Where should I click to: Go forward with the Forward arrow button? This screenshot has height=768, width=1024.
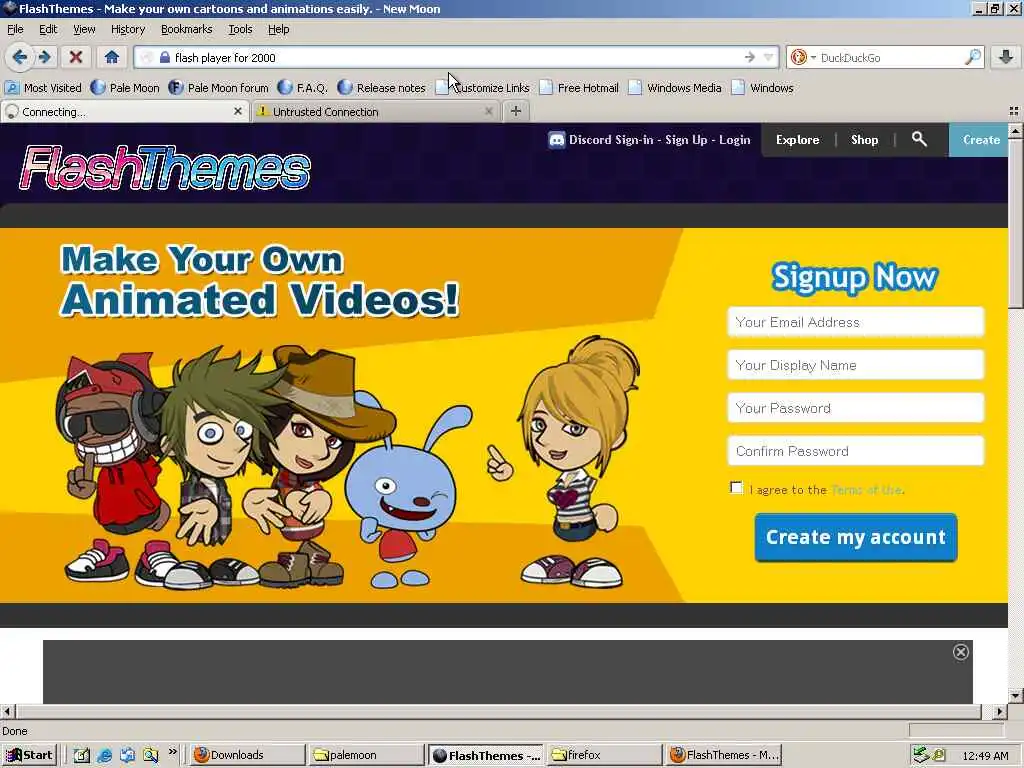pos(44,57)
